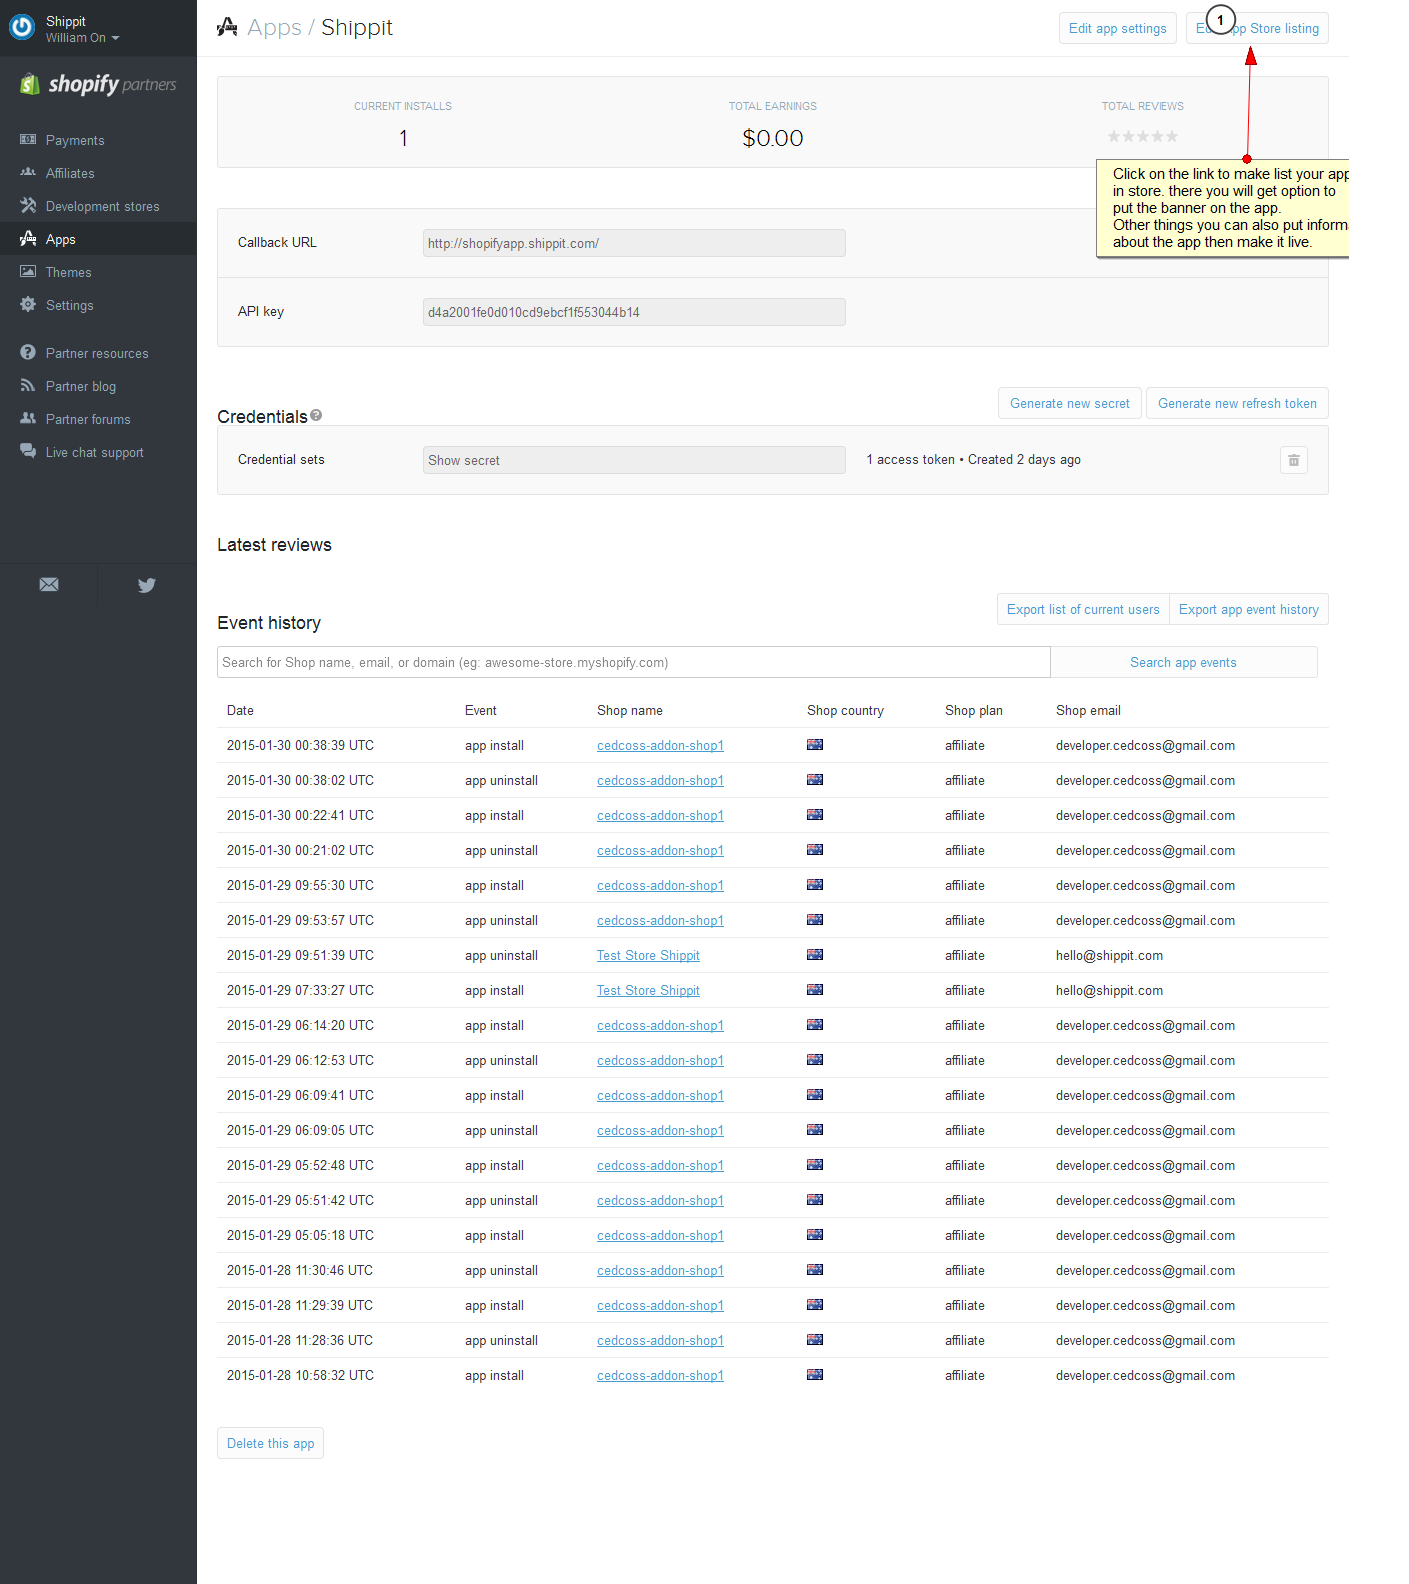Viewport: 1409px width, 1584px height.
Task: Click the Live chat support icon
Action: point(28,452)
